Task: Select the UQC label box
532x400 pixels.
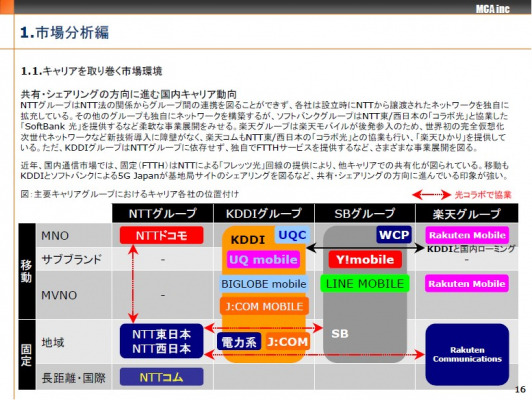Action: pyautogui.click(x=292, y=235)
